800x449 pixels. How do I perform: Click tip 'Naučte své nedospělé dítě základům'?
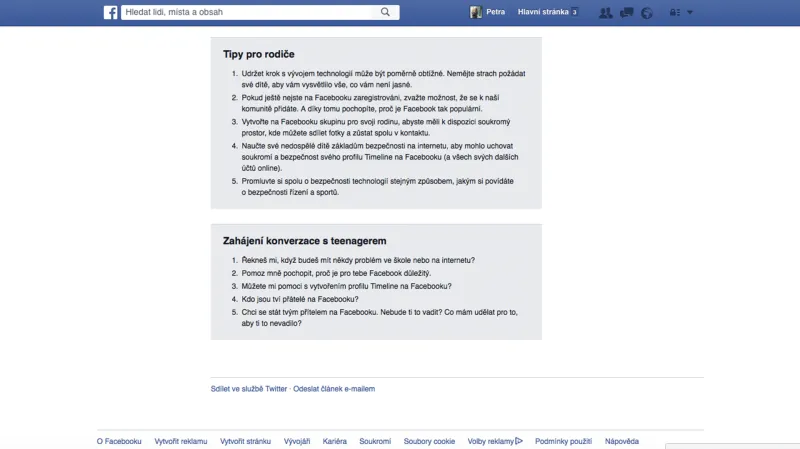380,157
